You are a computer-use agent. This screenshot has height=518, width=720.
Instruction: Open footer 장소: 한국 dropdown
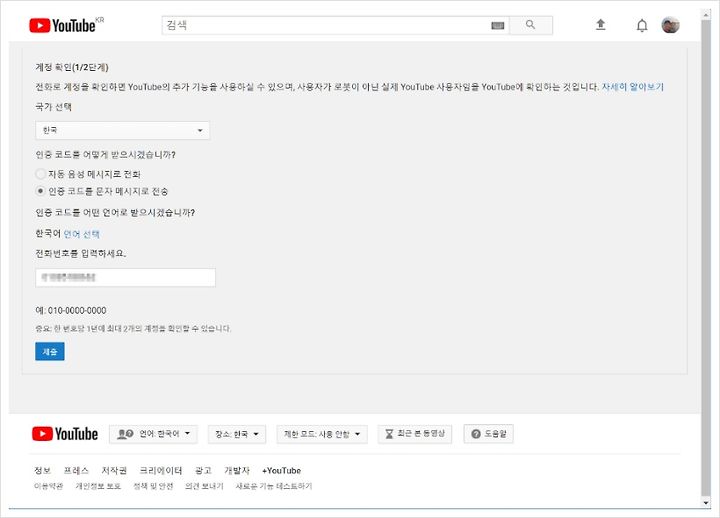pyautogui.click(x=236, y=434)
